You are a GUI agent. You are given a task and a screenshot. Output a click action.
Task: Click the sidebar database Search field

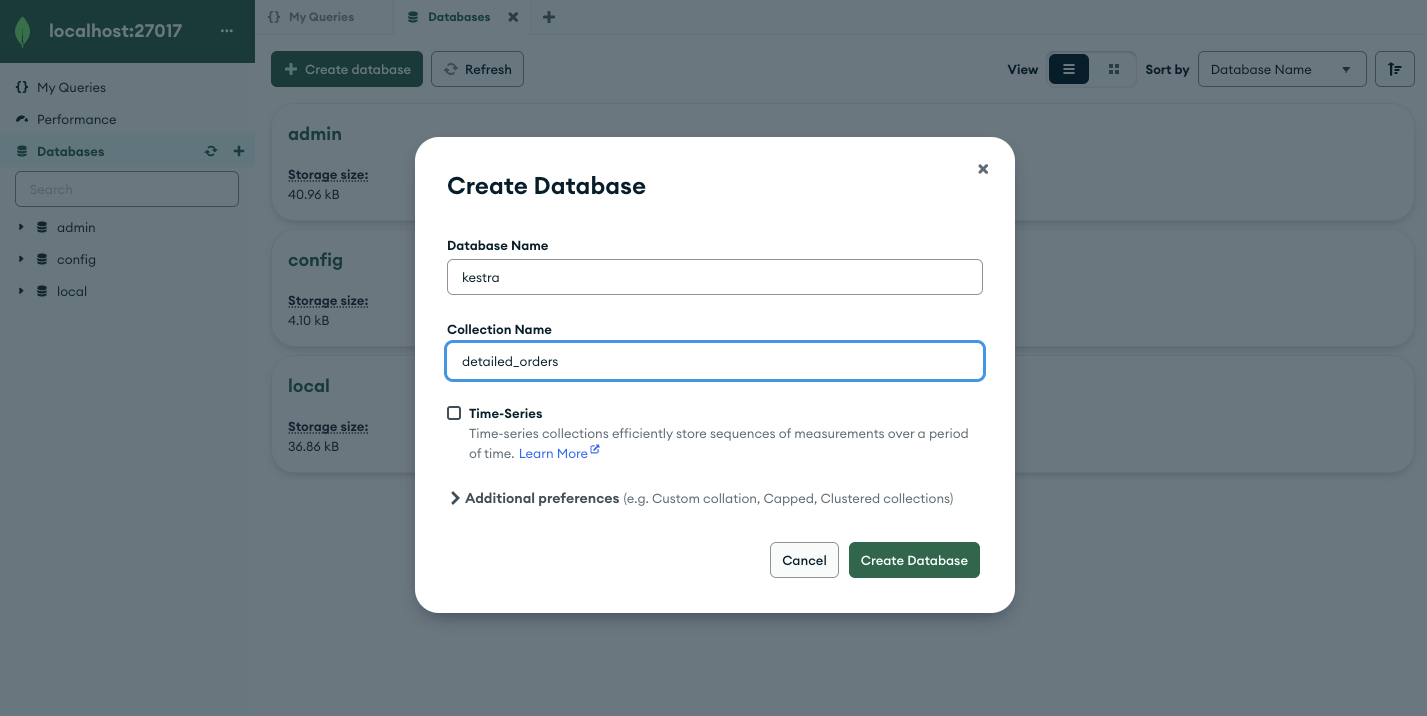click(127, 189)
